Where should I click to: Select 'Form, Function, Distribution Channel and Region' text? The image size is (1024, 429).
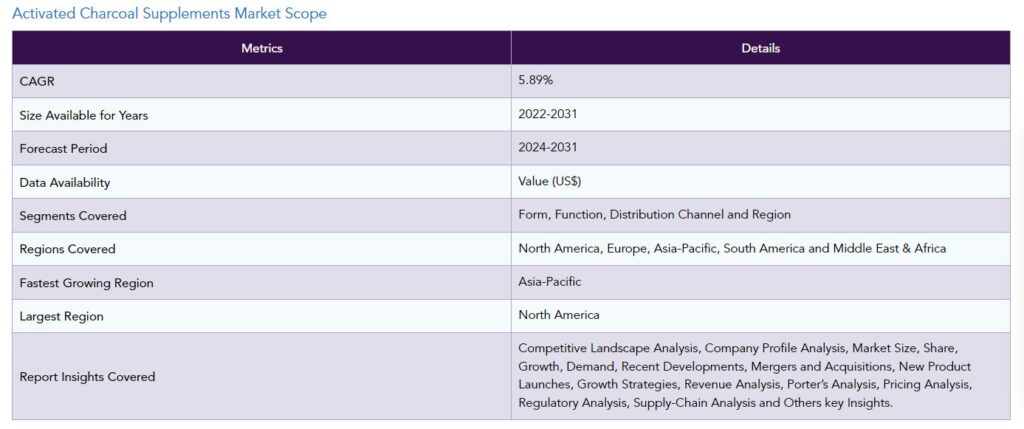[654, 214]
